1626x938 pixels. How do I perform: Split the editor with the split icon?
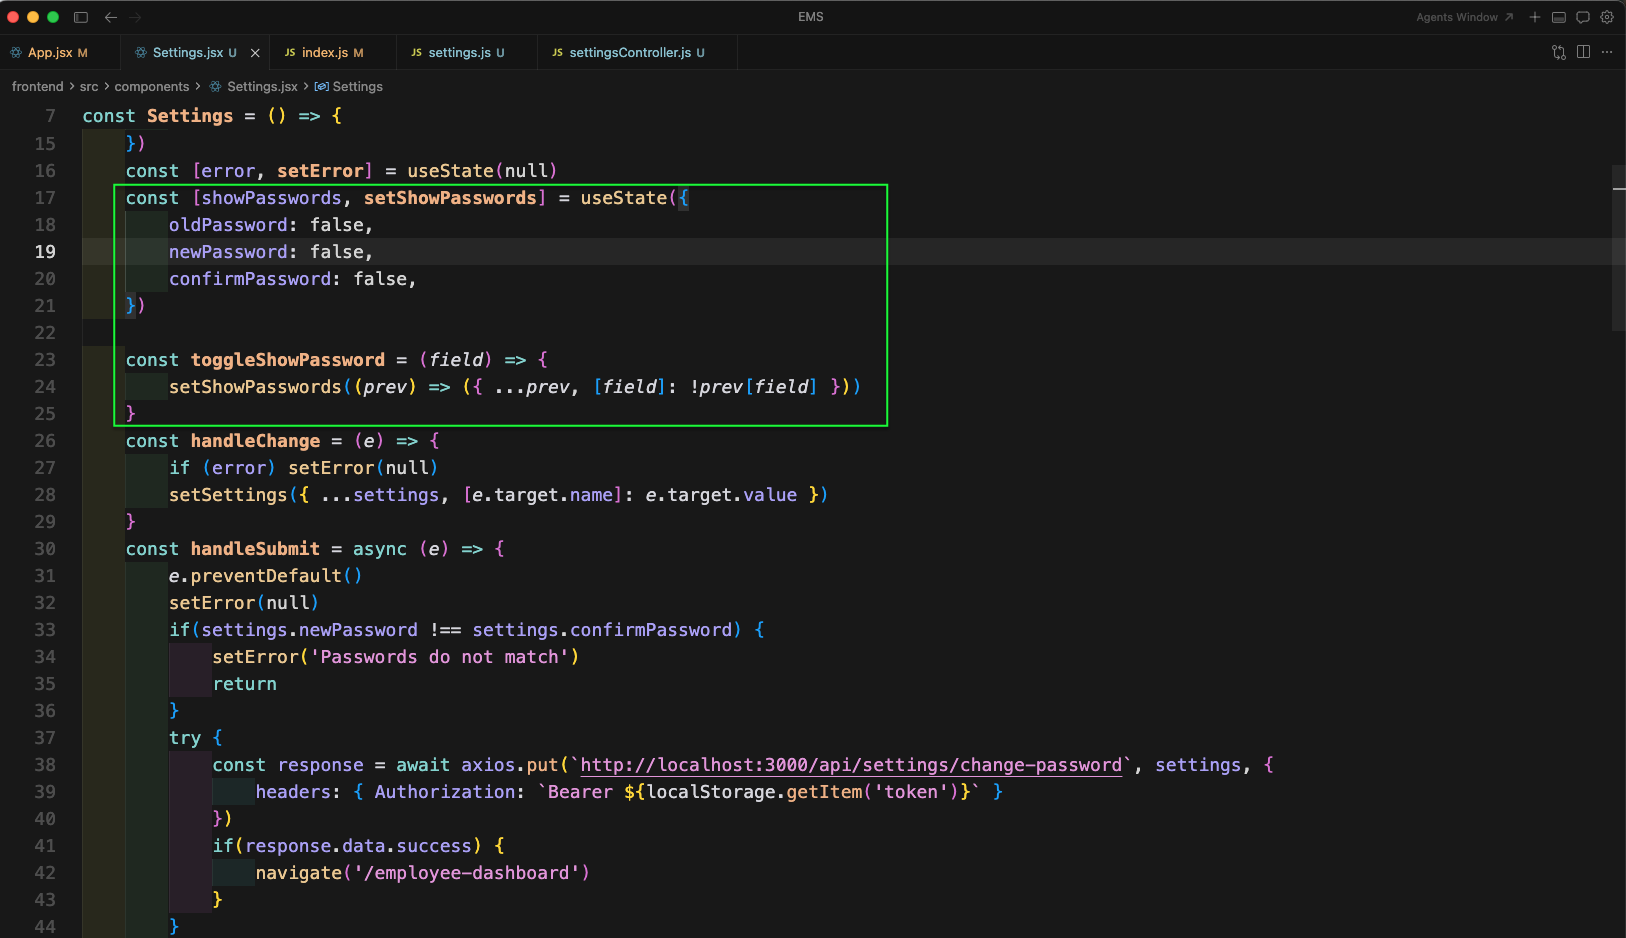point(1583,52)
